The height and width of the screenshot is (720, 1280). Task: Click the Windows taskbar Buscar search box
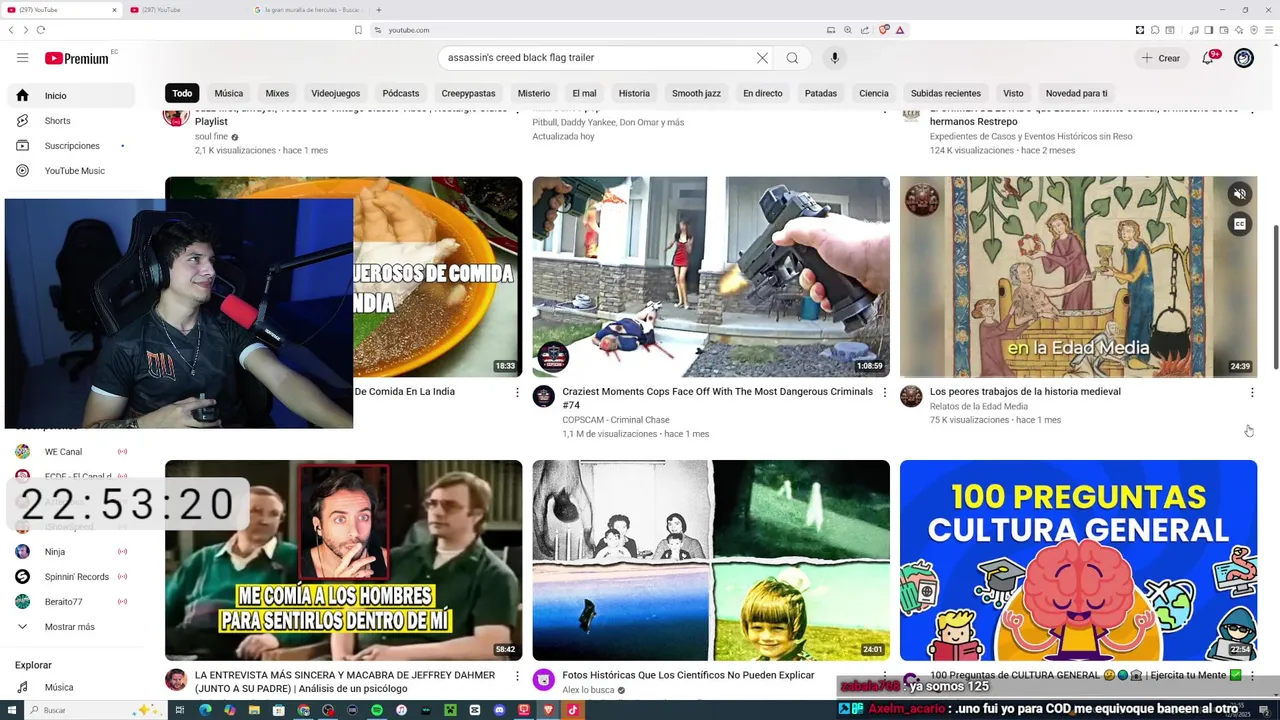pos(95,710)
